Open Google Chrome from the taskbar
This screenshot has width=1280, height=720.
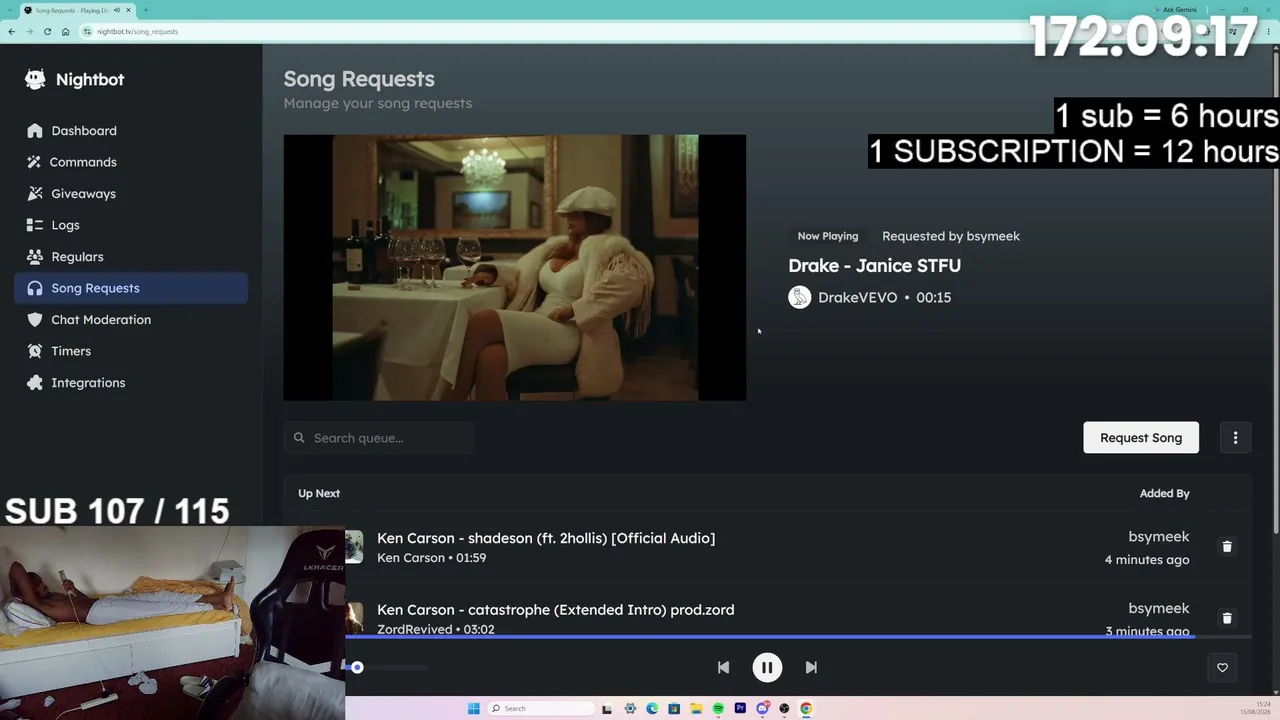pyautogui.click(x=806, y=709)
